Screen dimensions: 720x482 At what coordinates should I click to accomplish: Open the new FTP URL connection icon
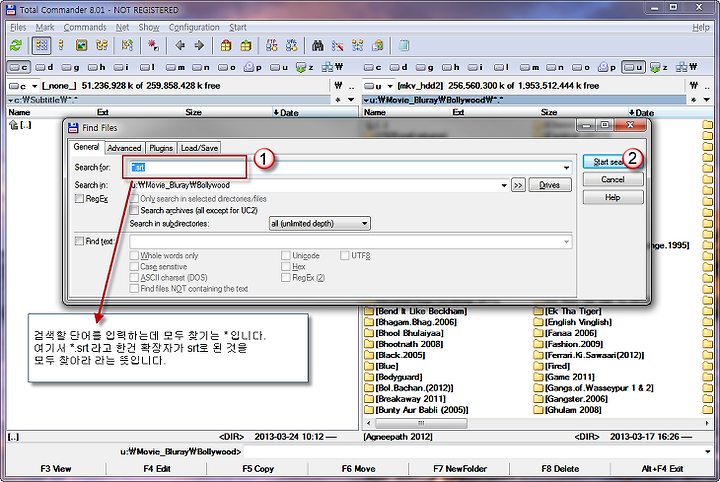[x=292, y=45]
